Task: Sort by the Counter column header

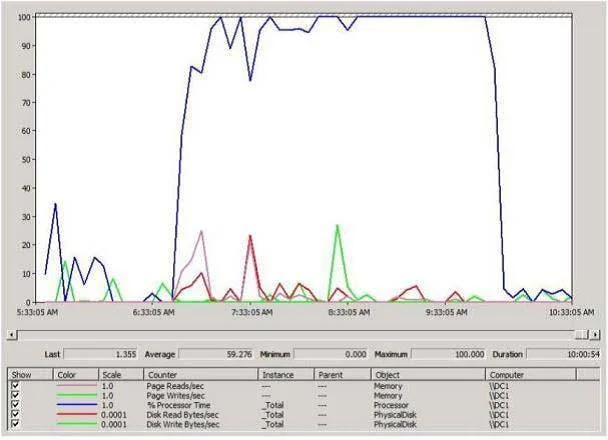Action: click(x=200, y=374)
